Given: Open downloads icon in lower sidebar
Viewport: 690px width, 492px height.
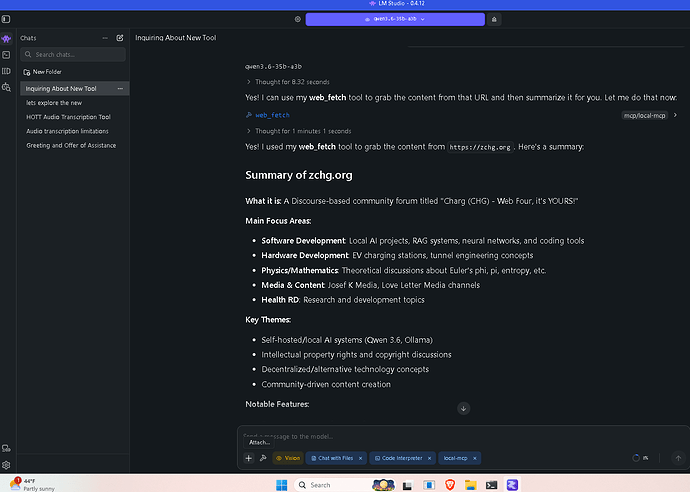Looking at the screenshot, I should 6,448.
